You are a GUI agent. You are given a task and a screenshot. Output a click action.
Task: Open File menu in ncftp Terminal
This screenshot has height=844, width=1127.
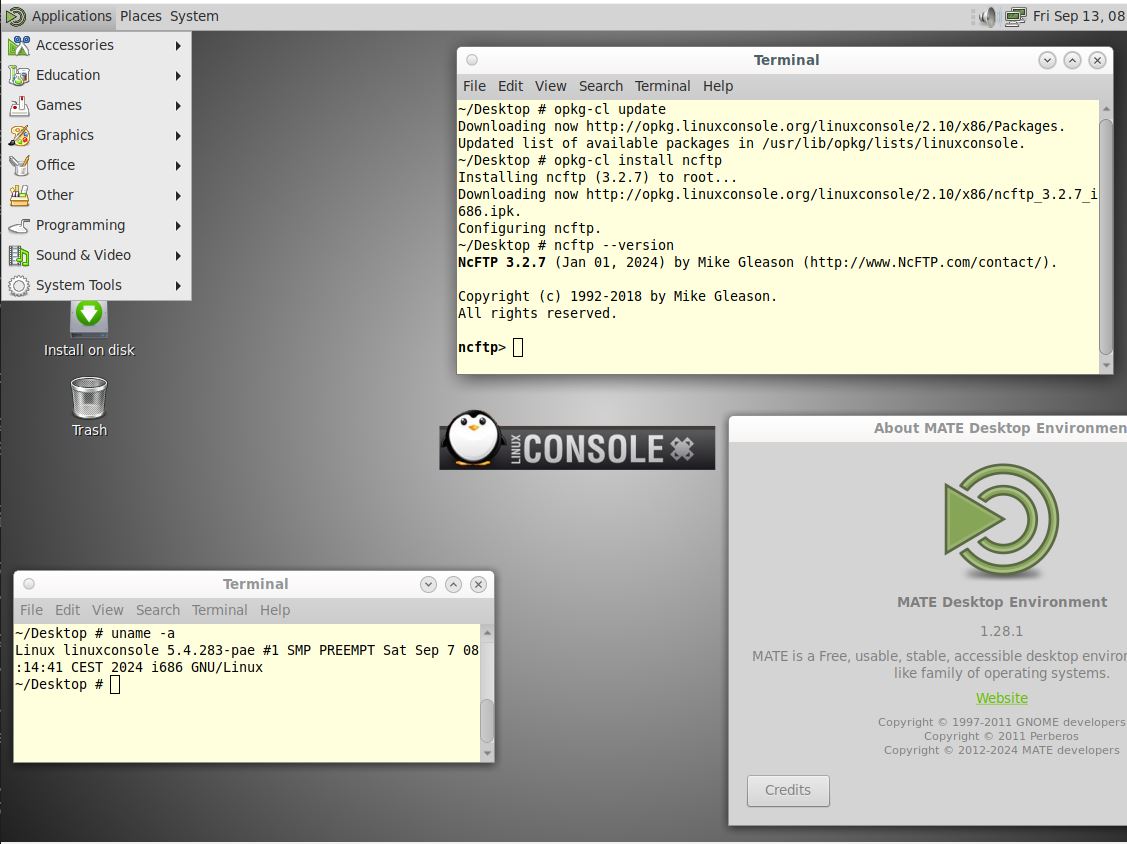click(474, 86)
